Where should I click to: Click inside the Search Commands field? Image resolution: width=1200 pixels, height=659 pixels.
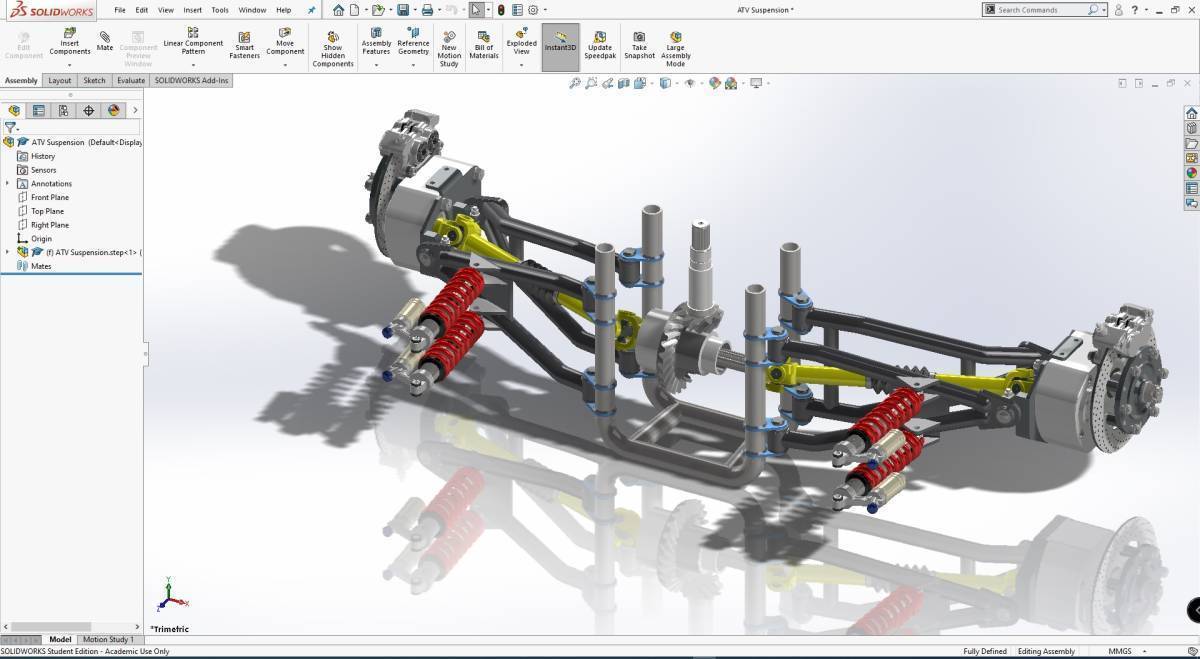[1040, 9]
